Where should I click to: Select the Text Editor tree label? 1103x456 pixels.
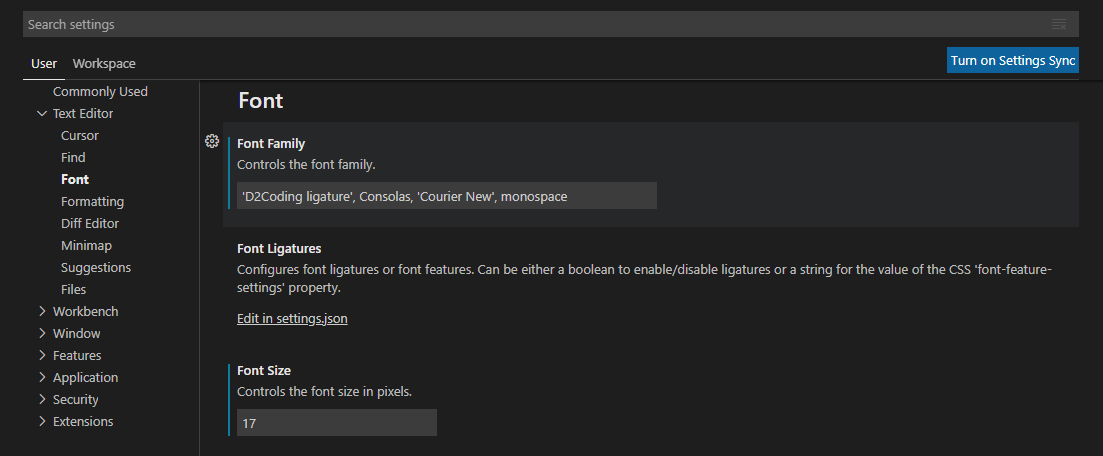83,113
